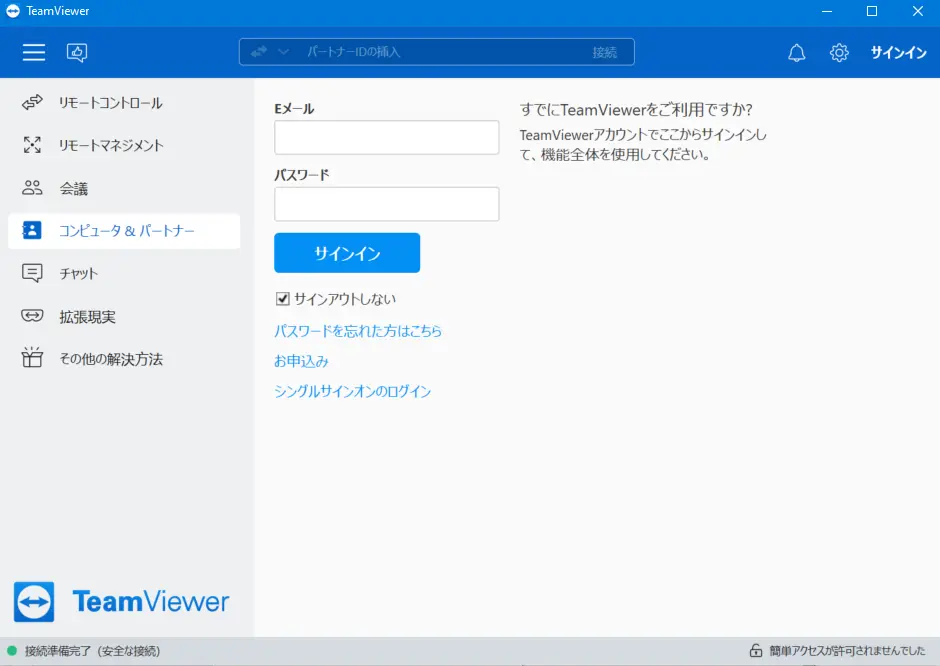Click the easy access padlock icon
This screenshot has height=666, width=940.
[x=755, y=650]
